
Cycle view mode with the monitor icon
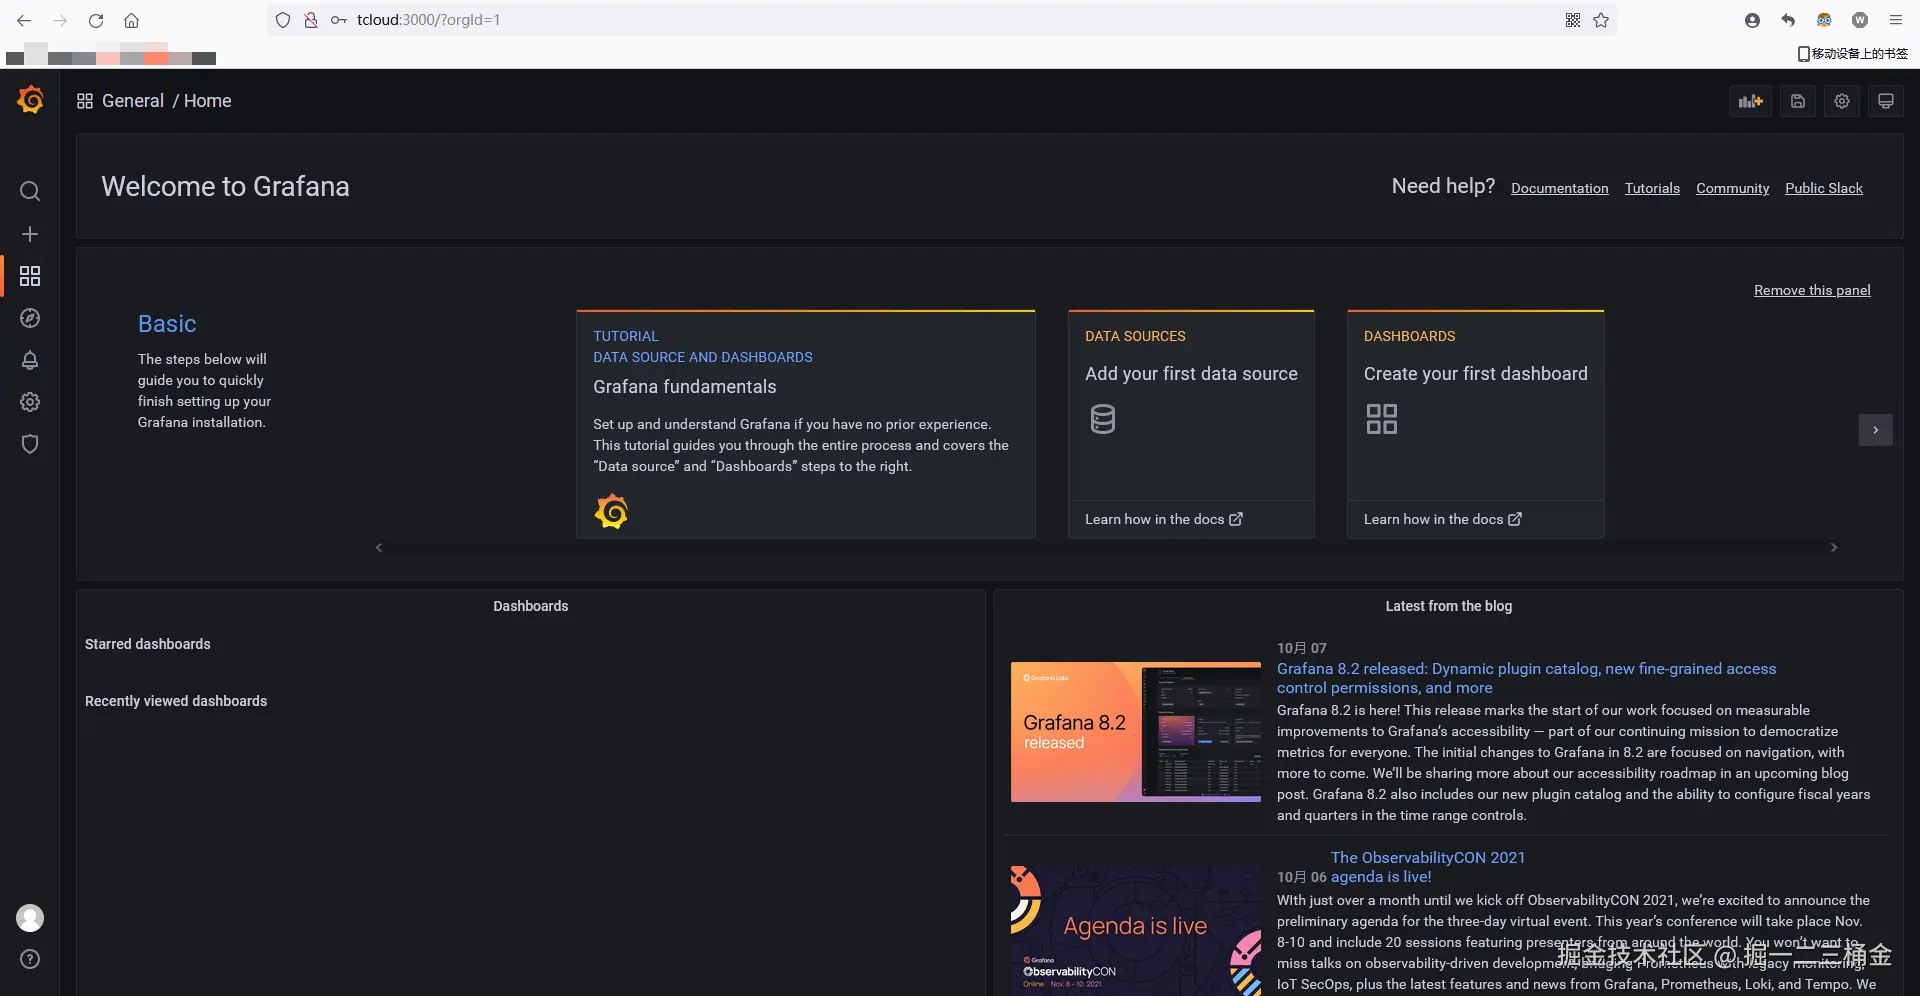click(x=1886, y=101)
